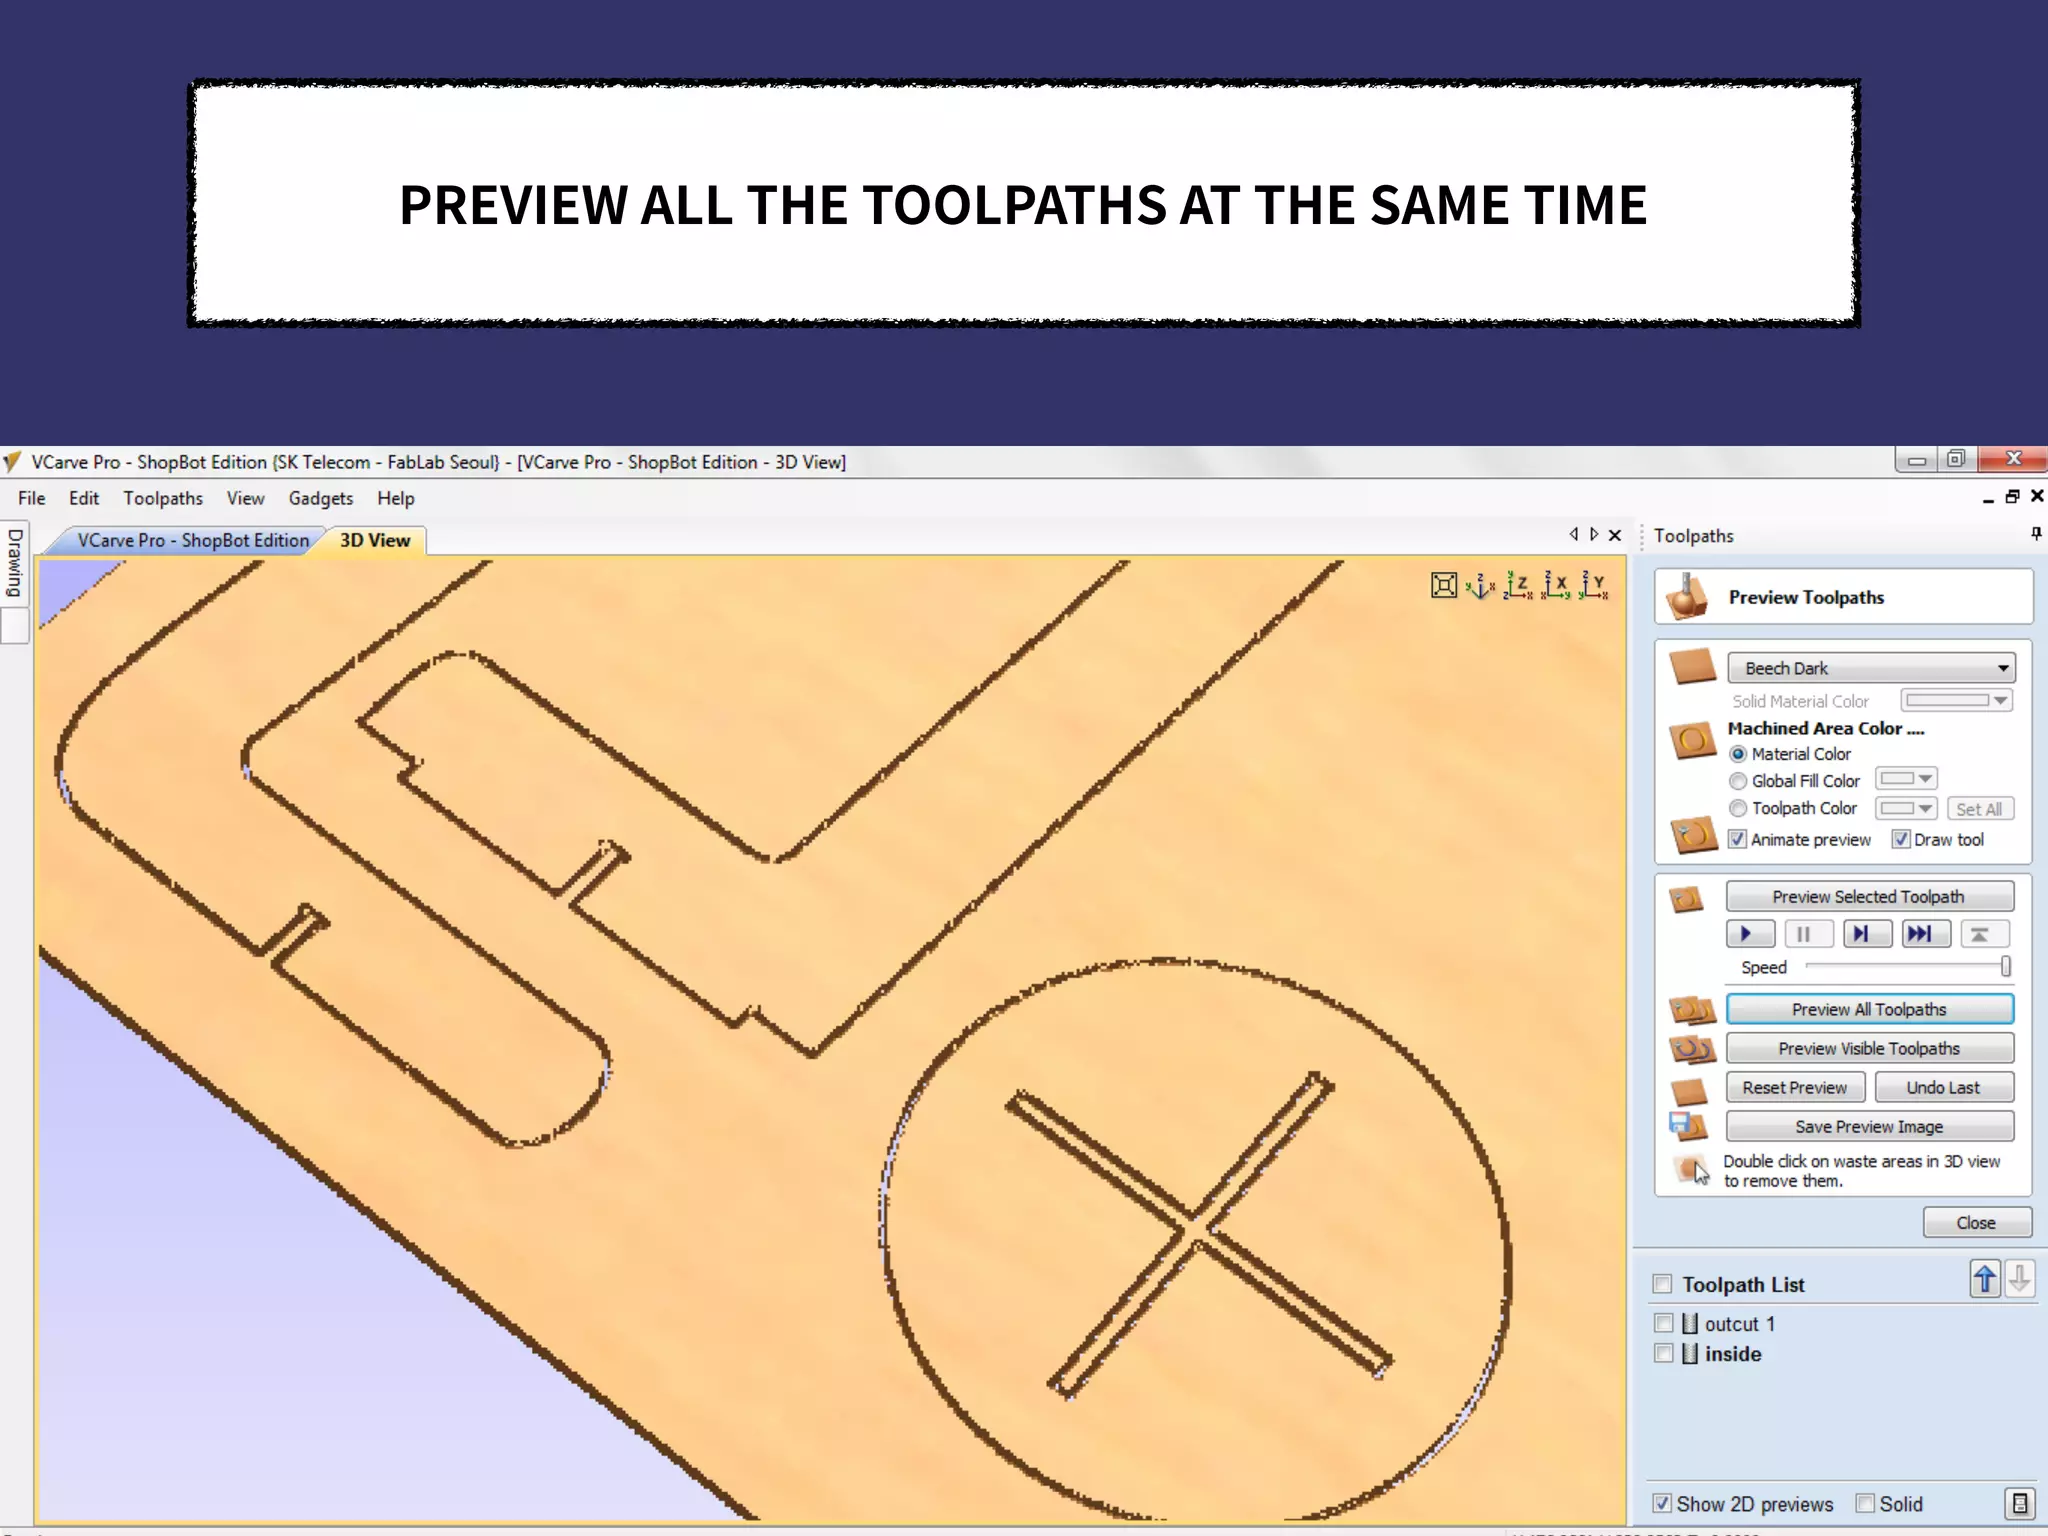View along the Y axis
Screen dimensions: 2048x1536
[1594, 586]
